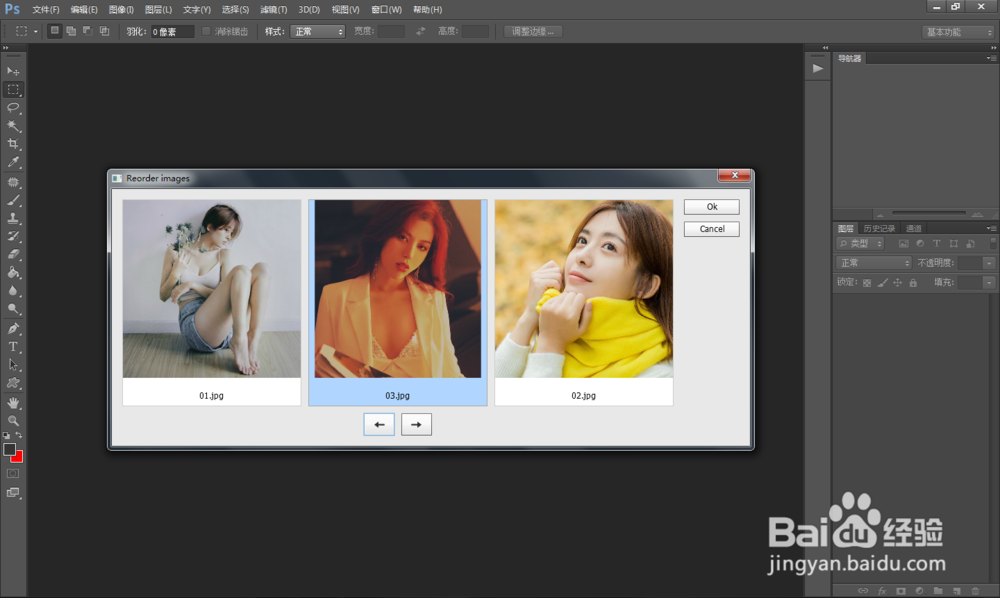Click the navigator zoom slider
1000x598 pixels.
(x=929, y=213)
